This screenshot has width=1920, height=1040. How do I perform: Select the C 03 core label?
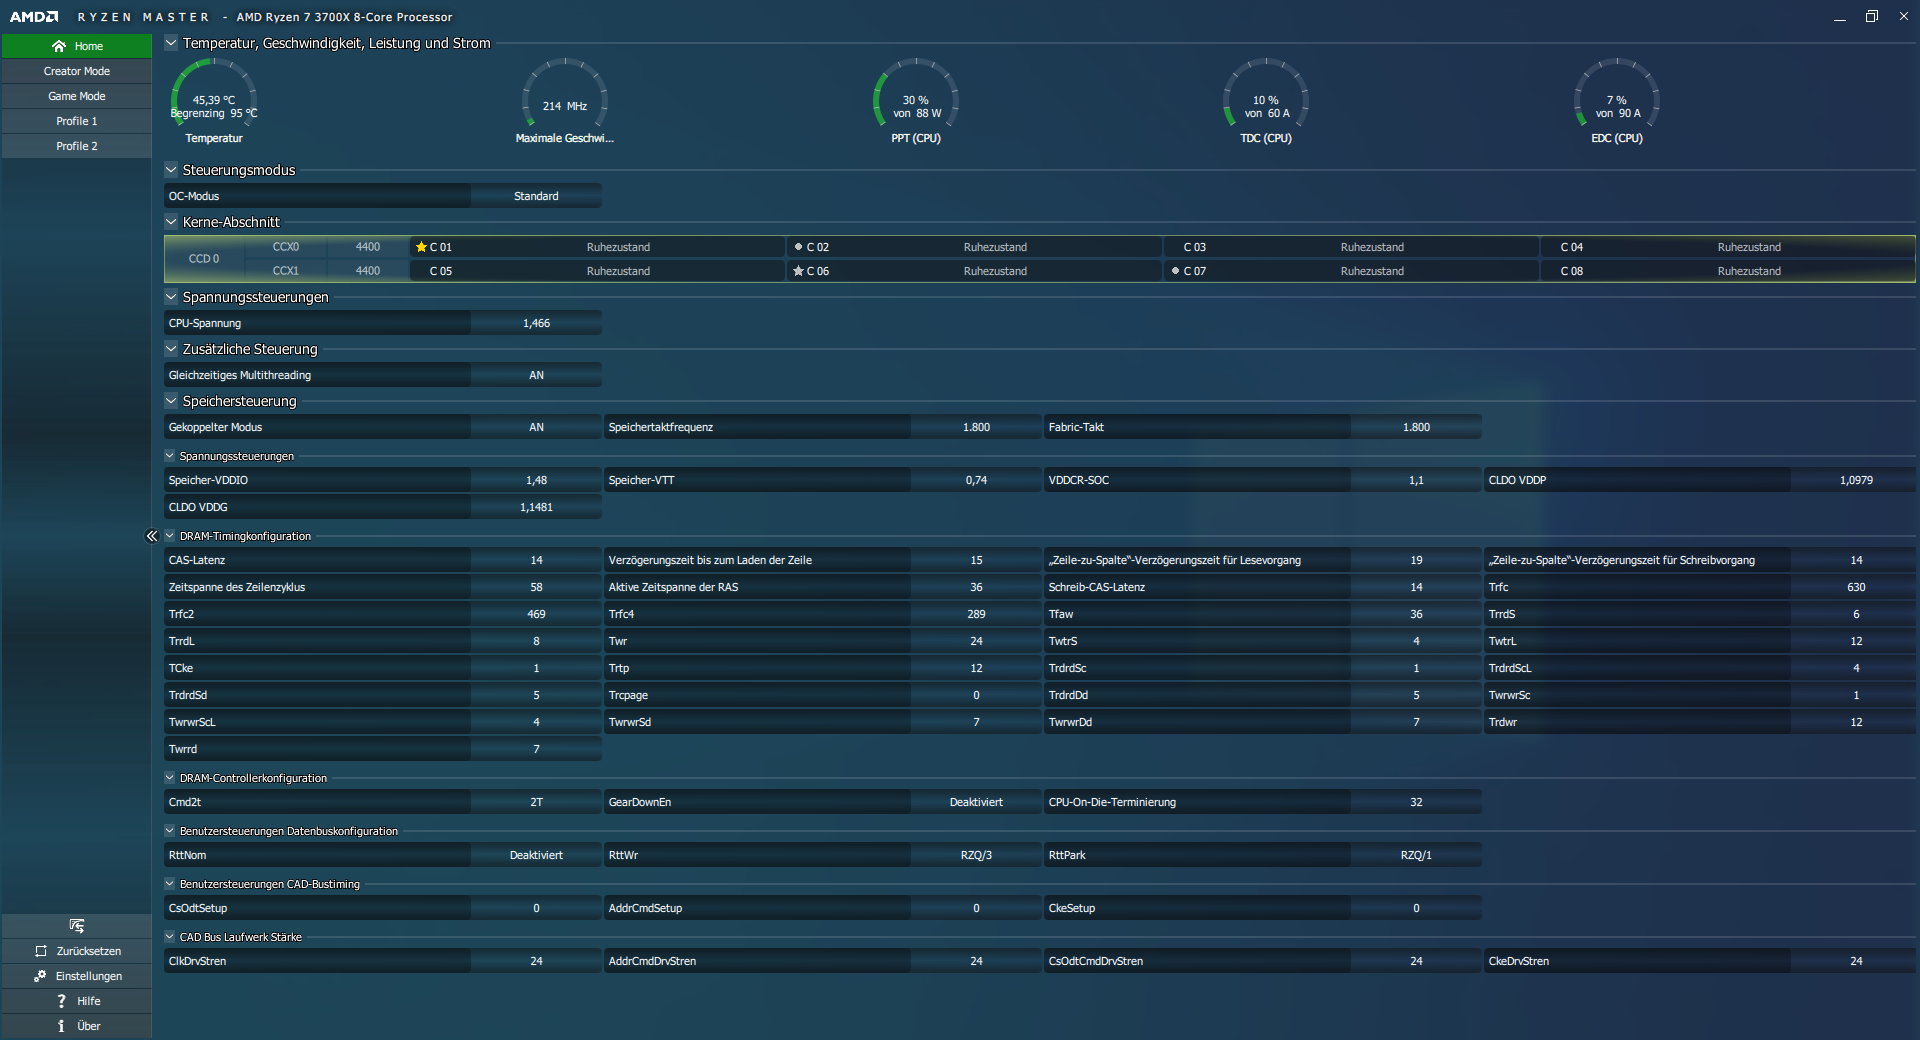click(x=1195, y=247)
